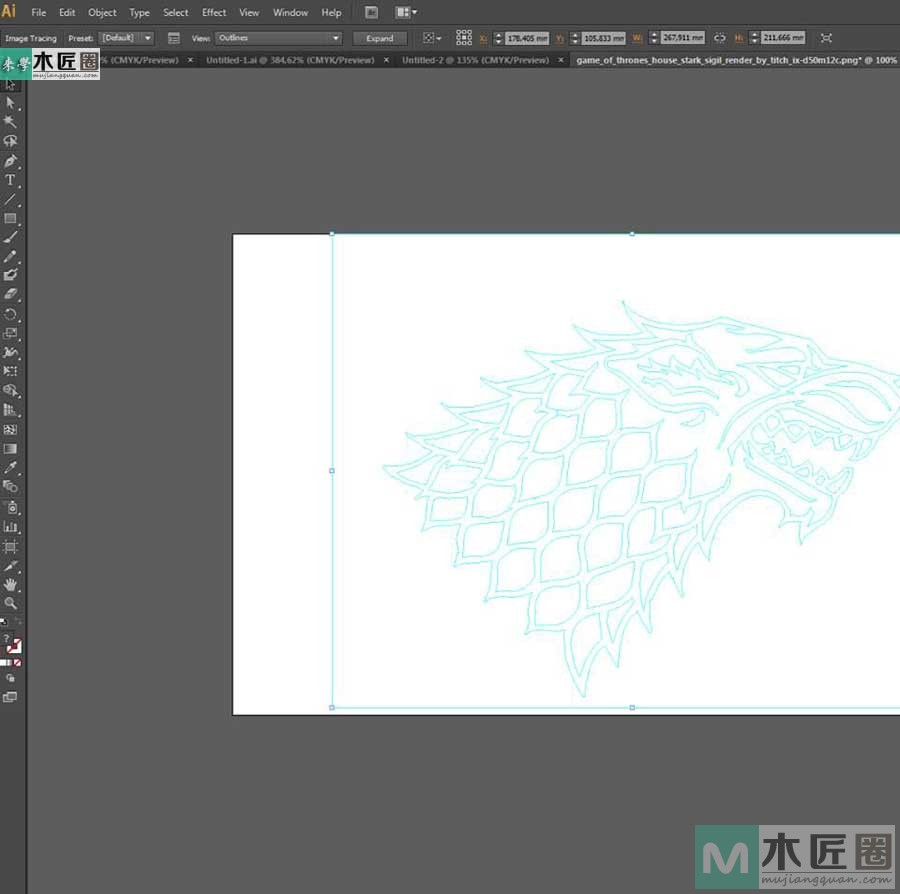Open the arrange documents layout dropdown
The image size is (900, 894).
[x=406, y=13]
